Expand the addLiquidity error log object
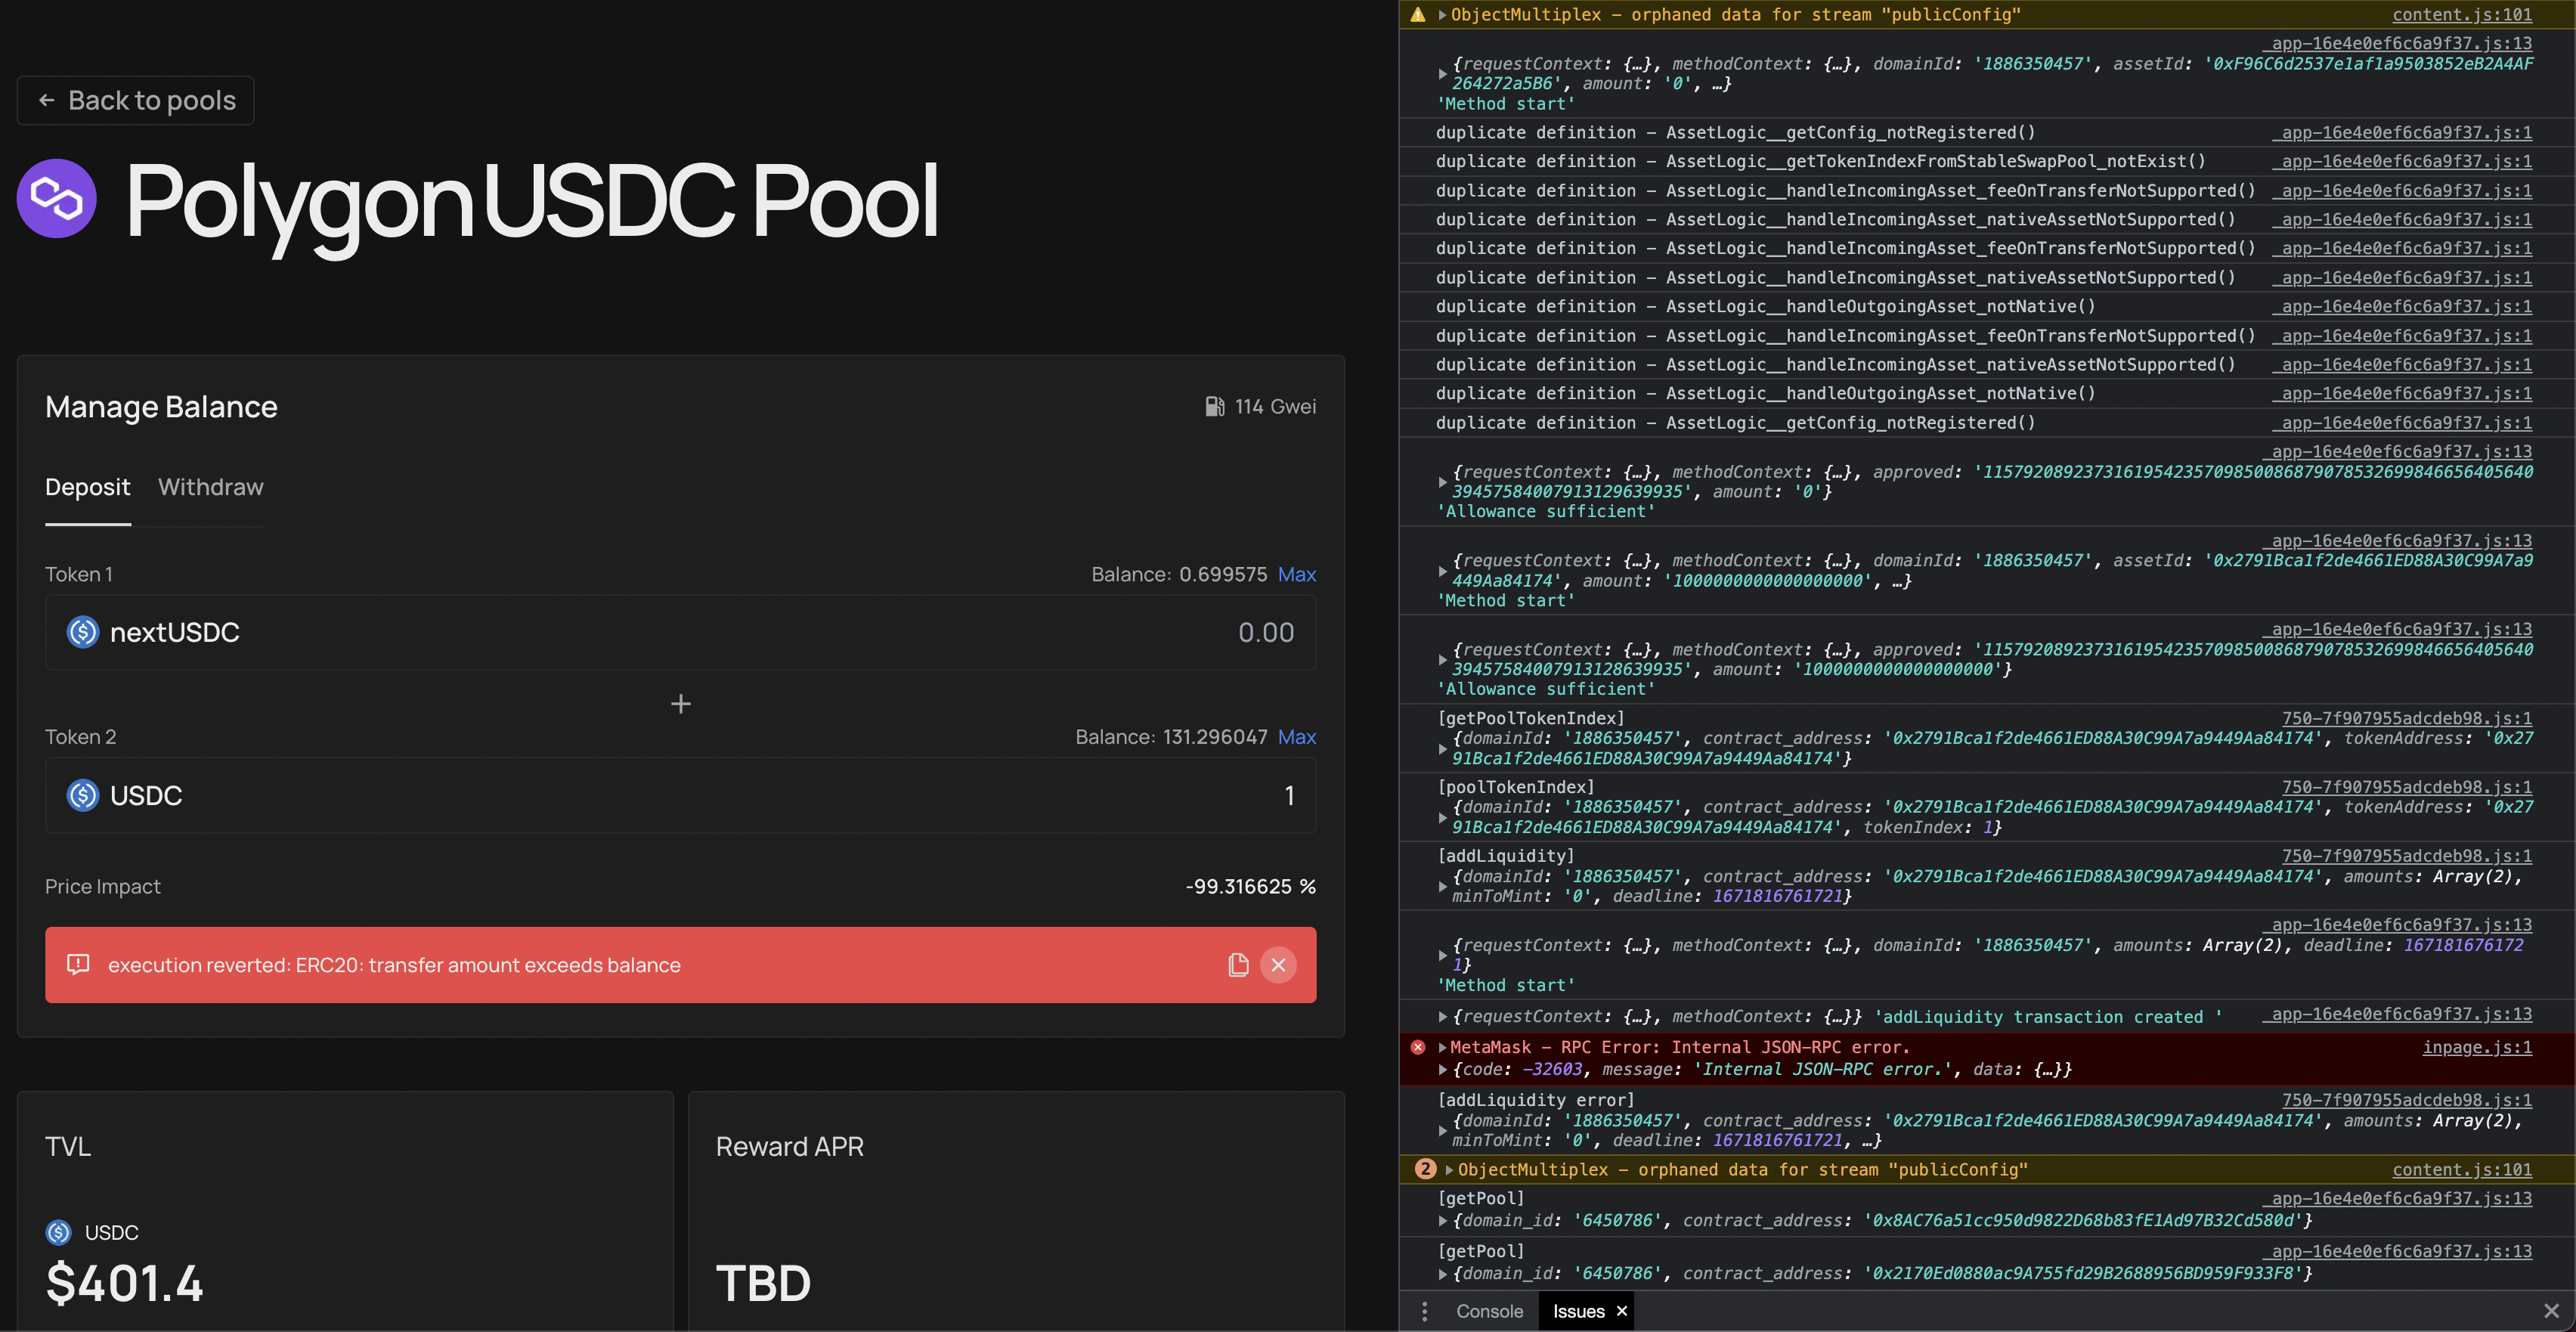The image size is (2576, 1332). 1443,1131
